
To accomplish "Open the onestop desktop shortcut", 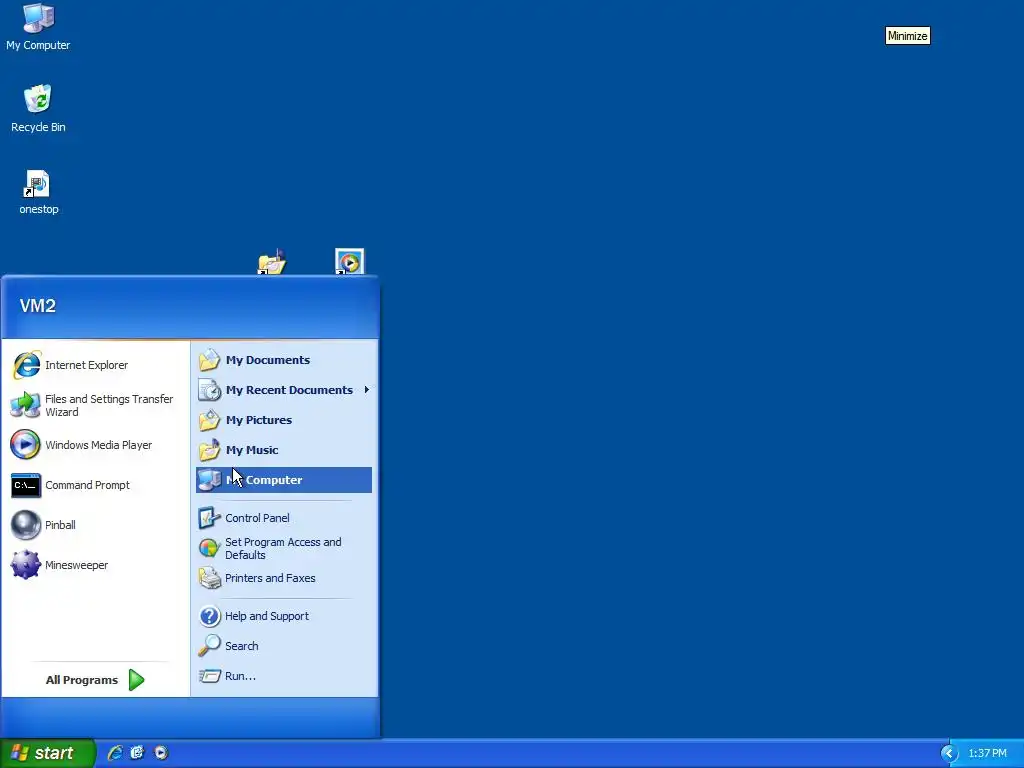I will [38, 192].
